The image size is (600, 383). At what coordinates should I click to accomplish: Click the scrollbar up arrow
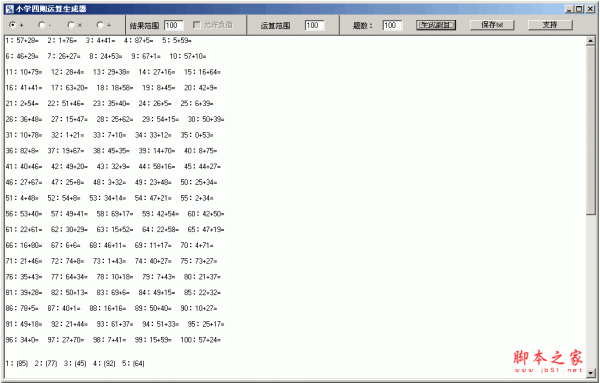coord(590,41)
